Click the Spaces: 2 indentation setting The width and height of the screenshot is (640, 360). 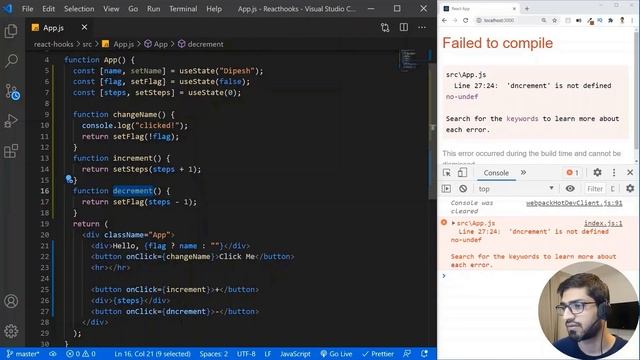pyautogui.click(x=213, y=354)
